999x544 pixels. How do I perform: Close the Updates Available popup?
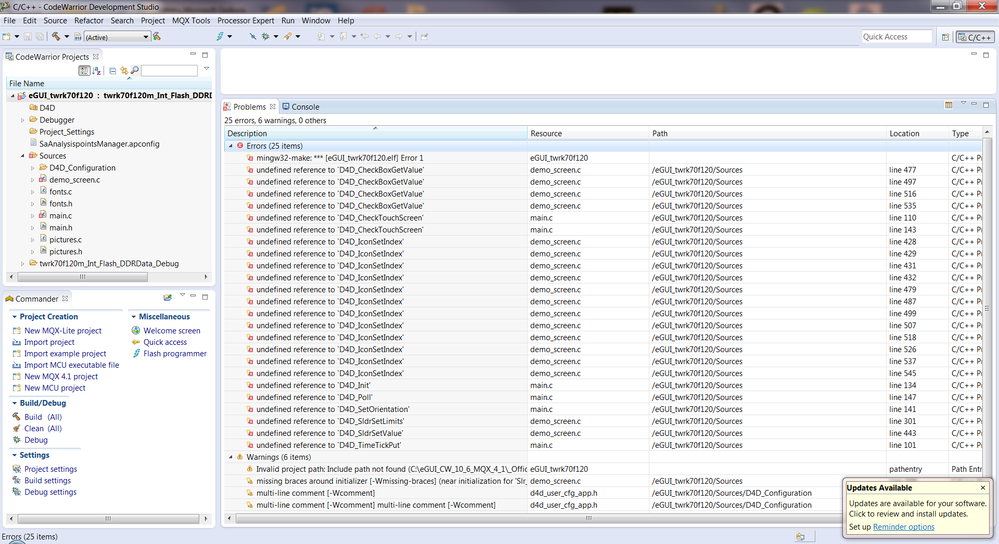982,487
